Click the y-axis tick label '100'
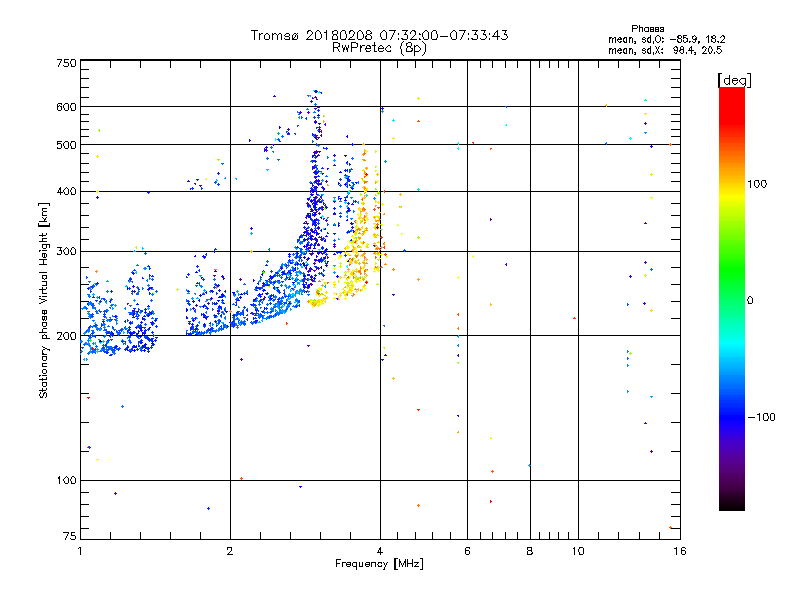The height and width of the screenshot is (600, 800). [x=67, y=481]
